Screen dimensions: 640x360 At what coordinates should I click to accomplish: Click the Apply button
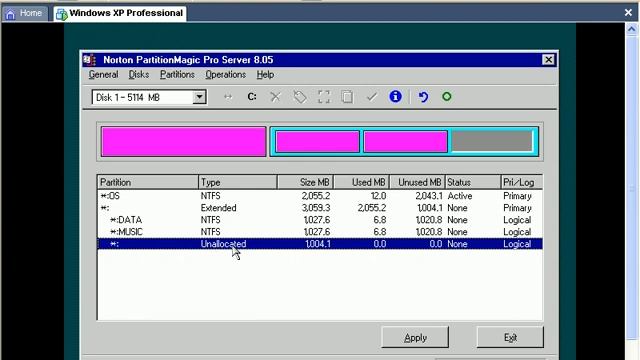point(415,338)
